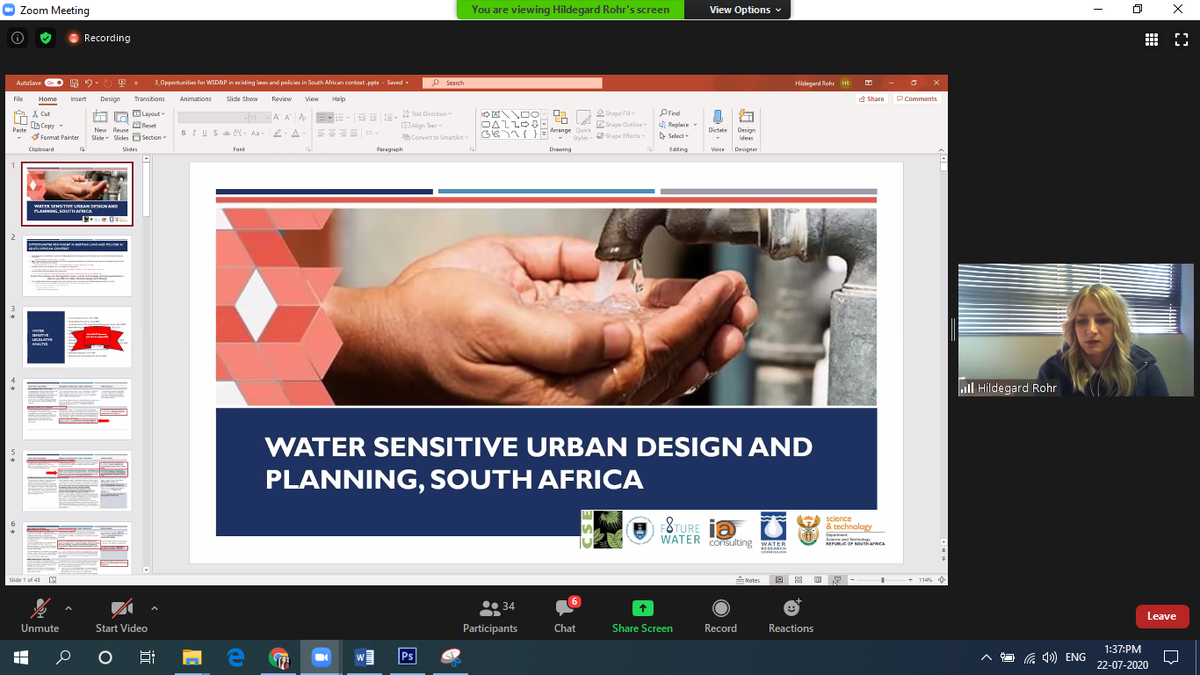This screenshot has height=675, width=1200.
Task: Open Zoom Reactions
Action: [791, 615]
